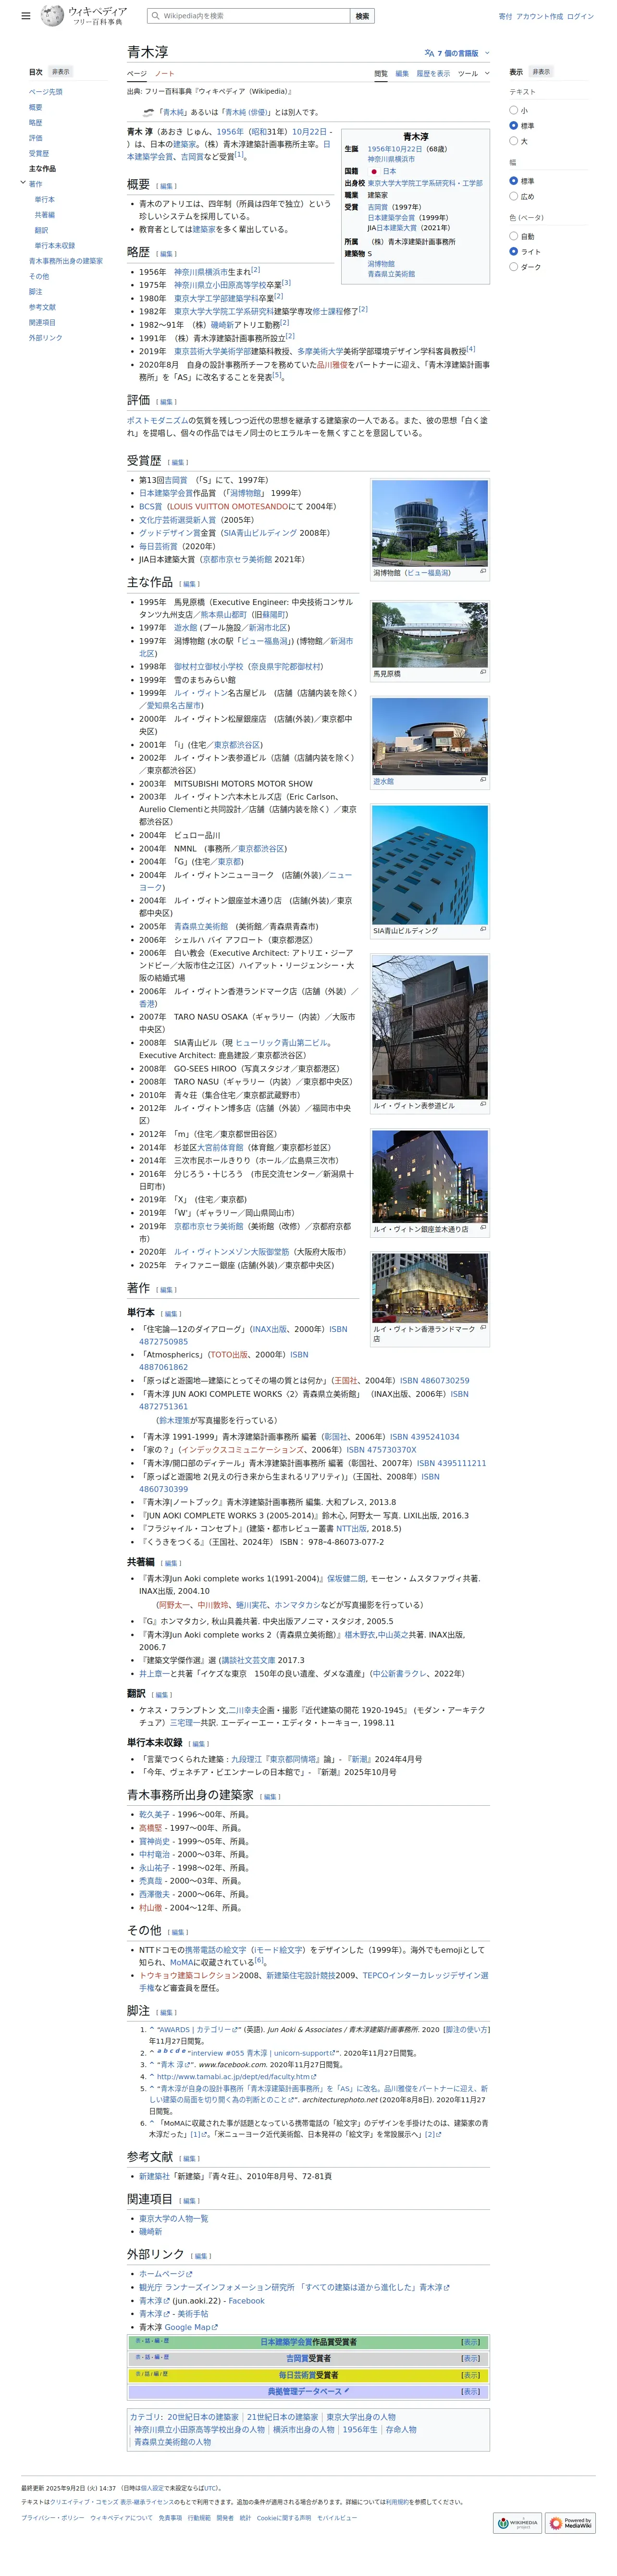Open the 遊水館 building photo thumbnail
Screen dimensions: 617x2576
click(x=429, y=736)
